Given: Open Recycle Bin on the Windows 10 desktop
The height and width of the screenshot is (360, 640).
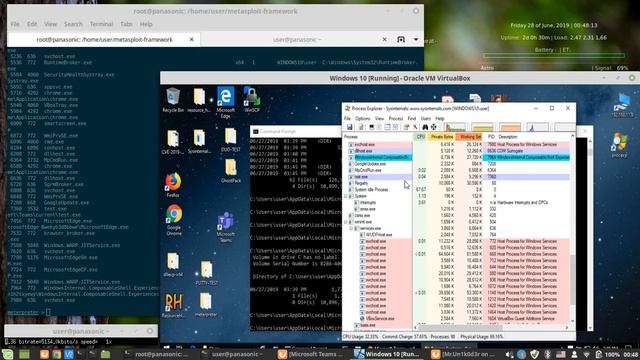Looking at the screenshot, I should pos(173,100).
